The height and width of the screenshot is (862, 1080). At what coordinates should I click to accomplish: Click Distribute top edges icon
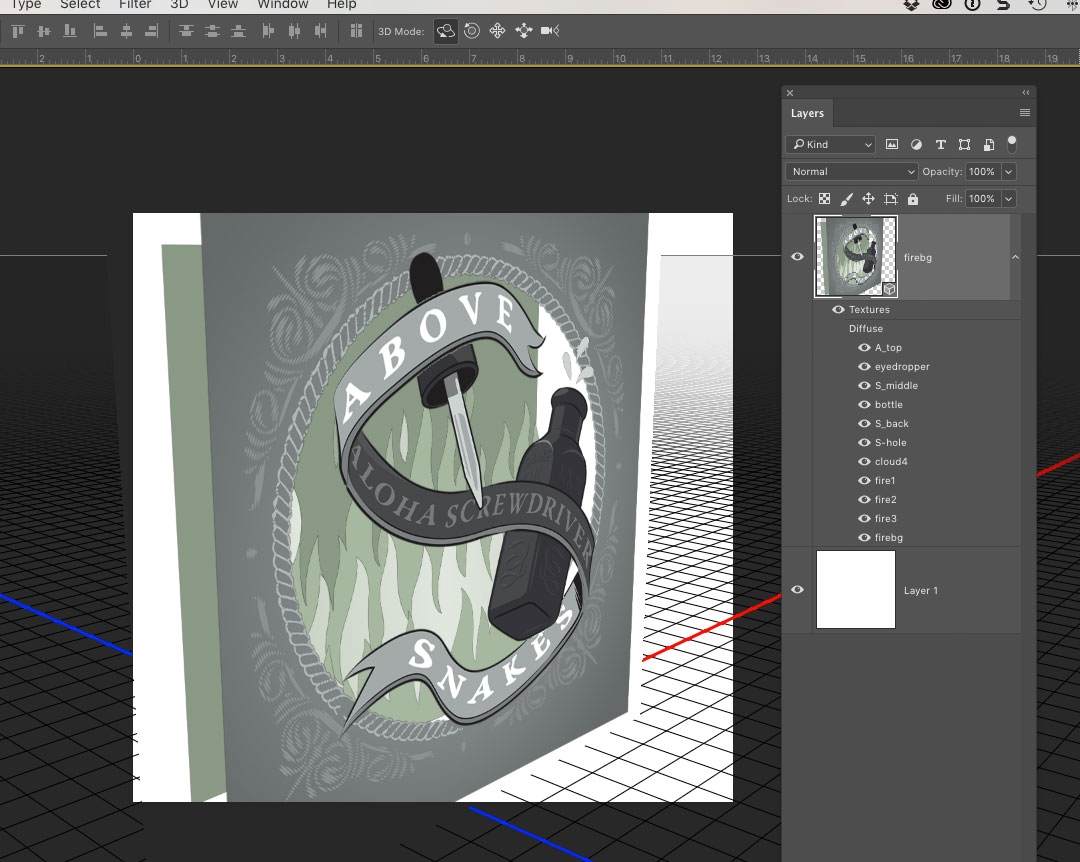(186, 31)
